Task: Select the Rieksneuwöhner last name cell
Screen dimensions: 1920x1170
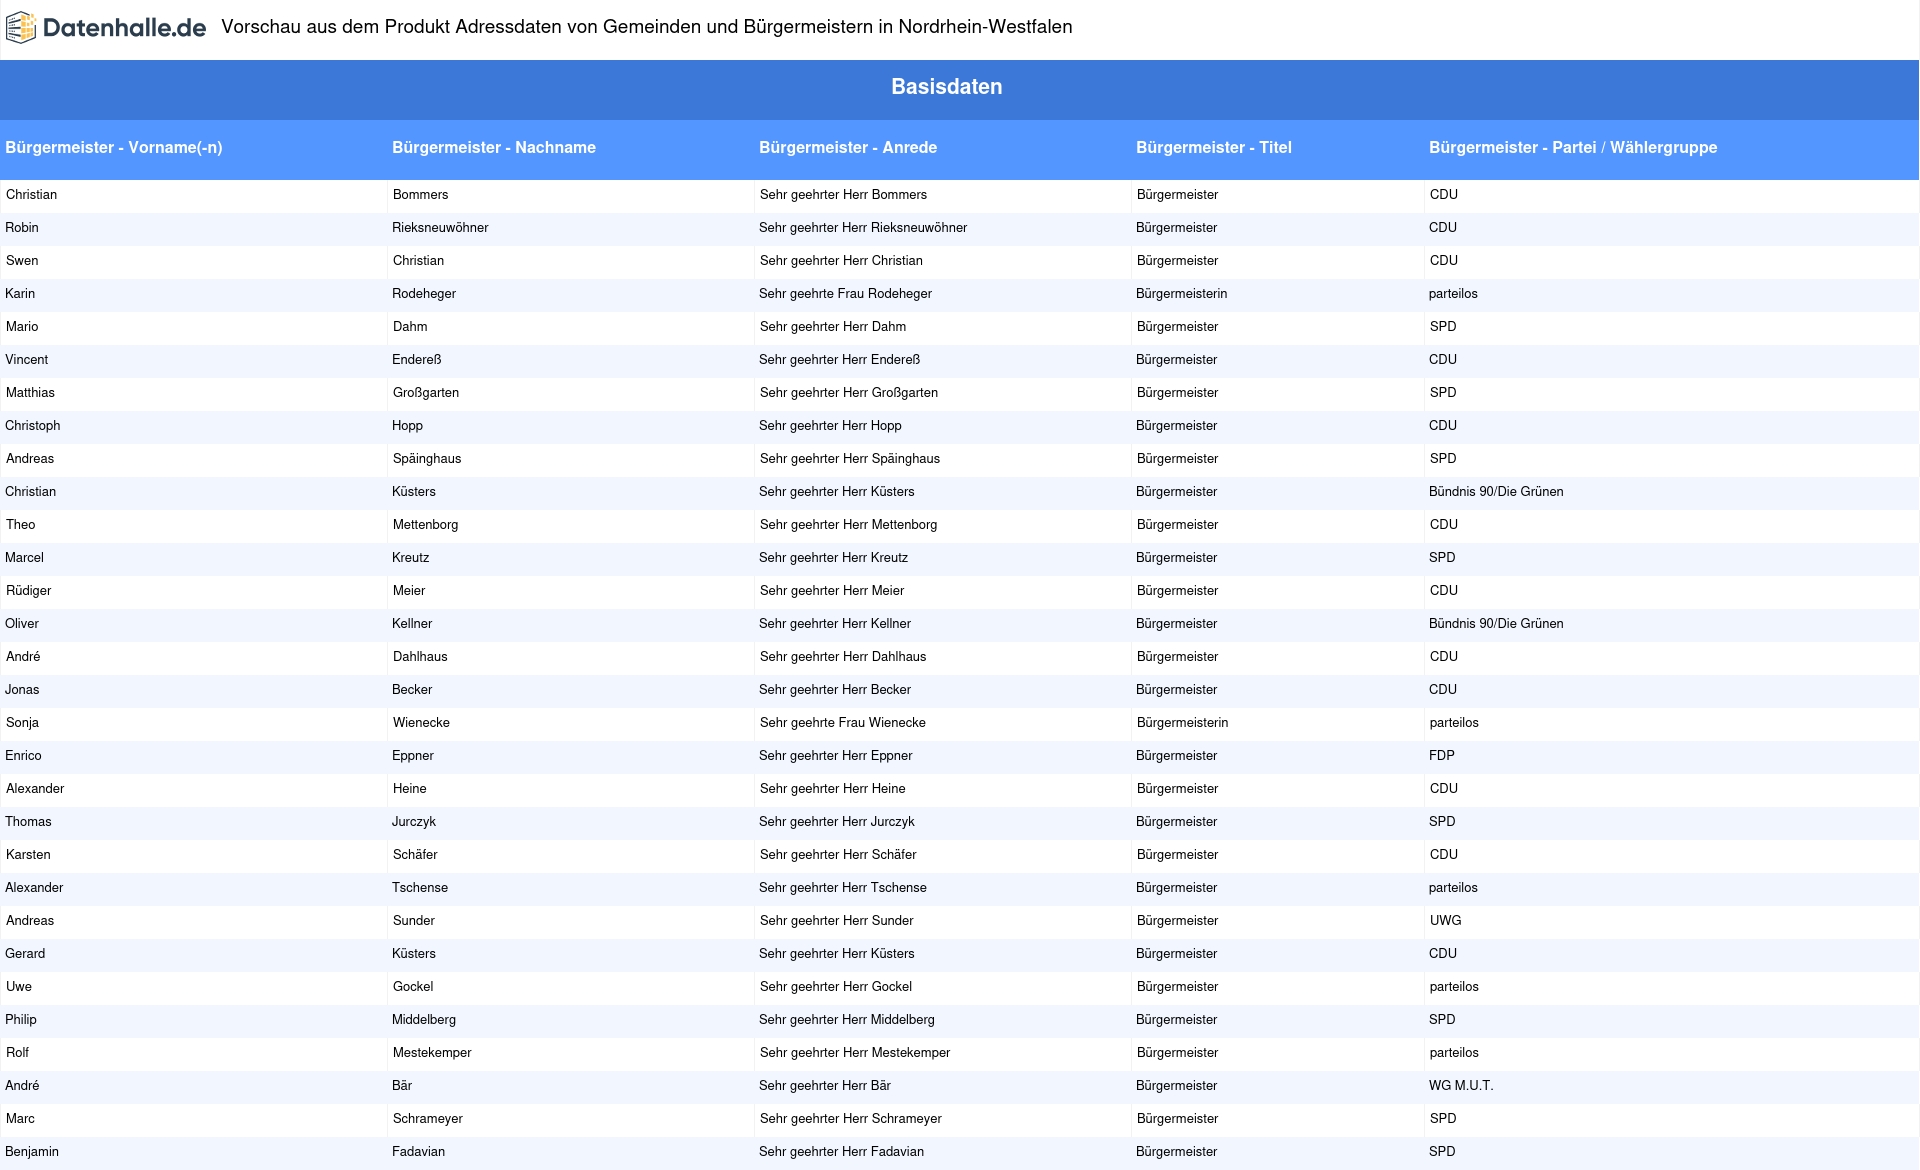Action: (440, 228)
